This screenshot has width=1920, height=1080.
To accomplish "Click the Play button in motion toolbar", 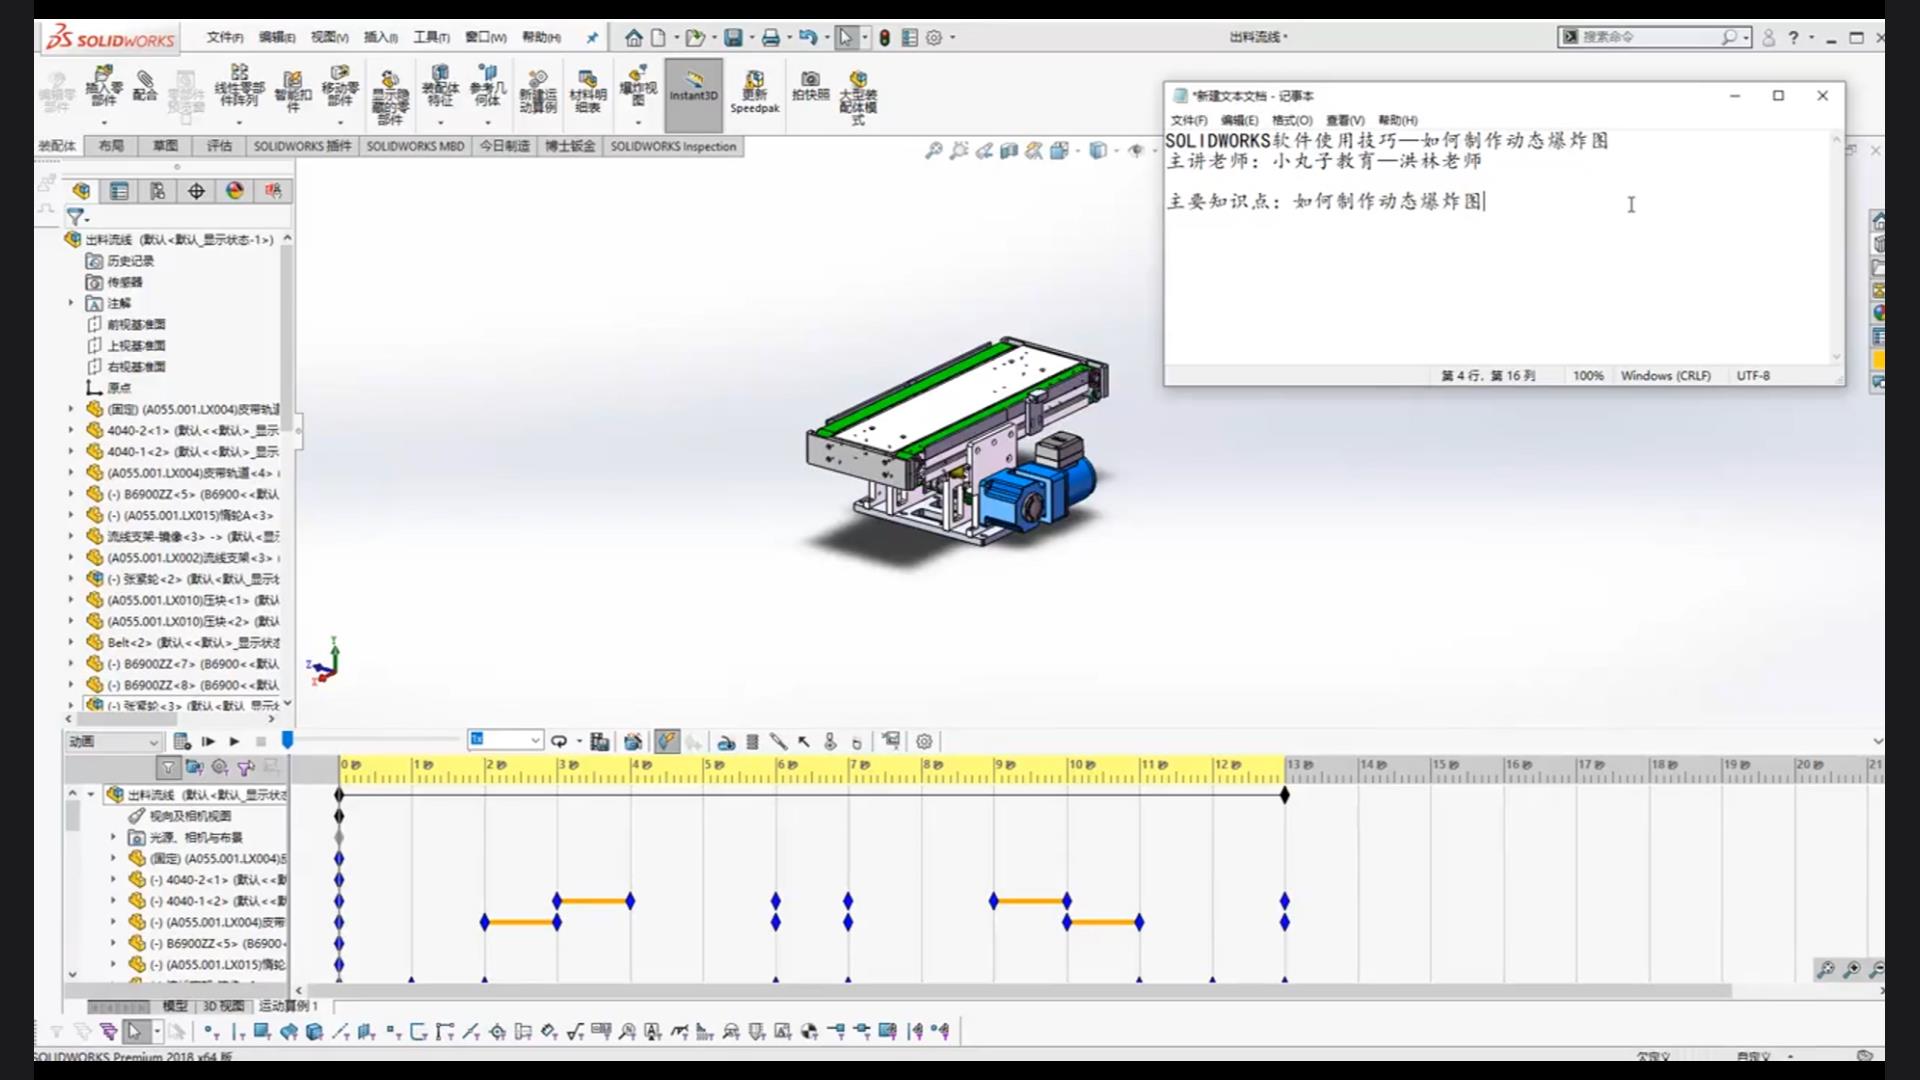I will (234, 741).
